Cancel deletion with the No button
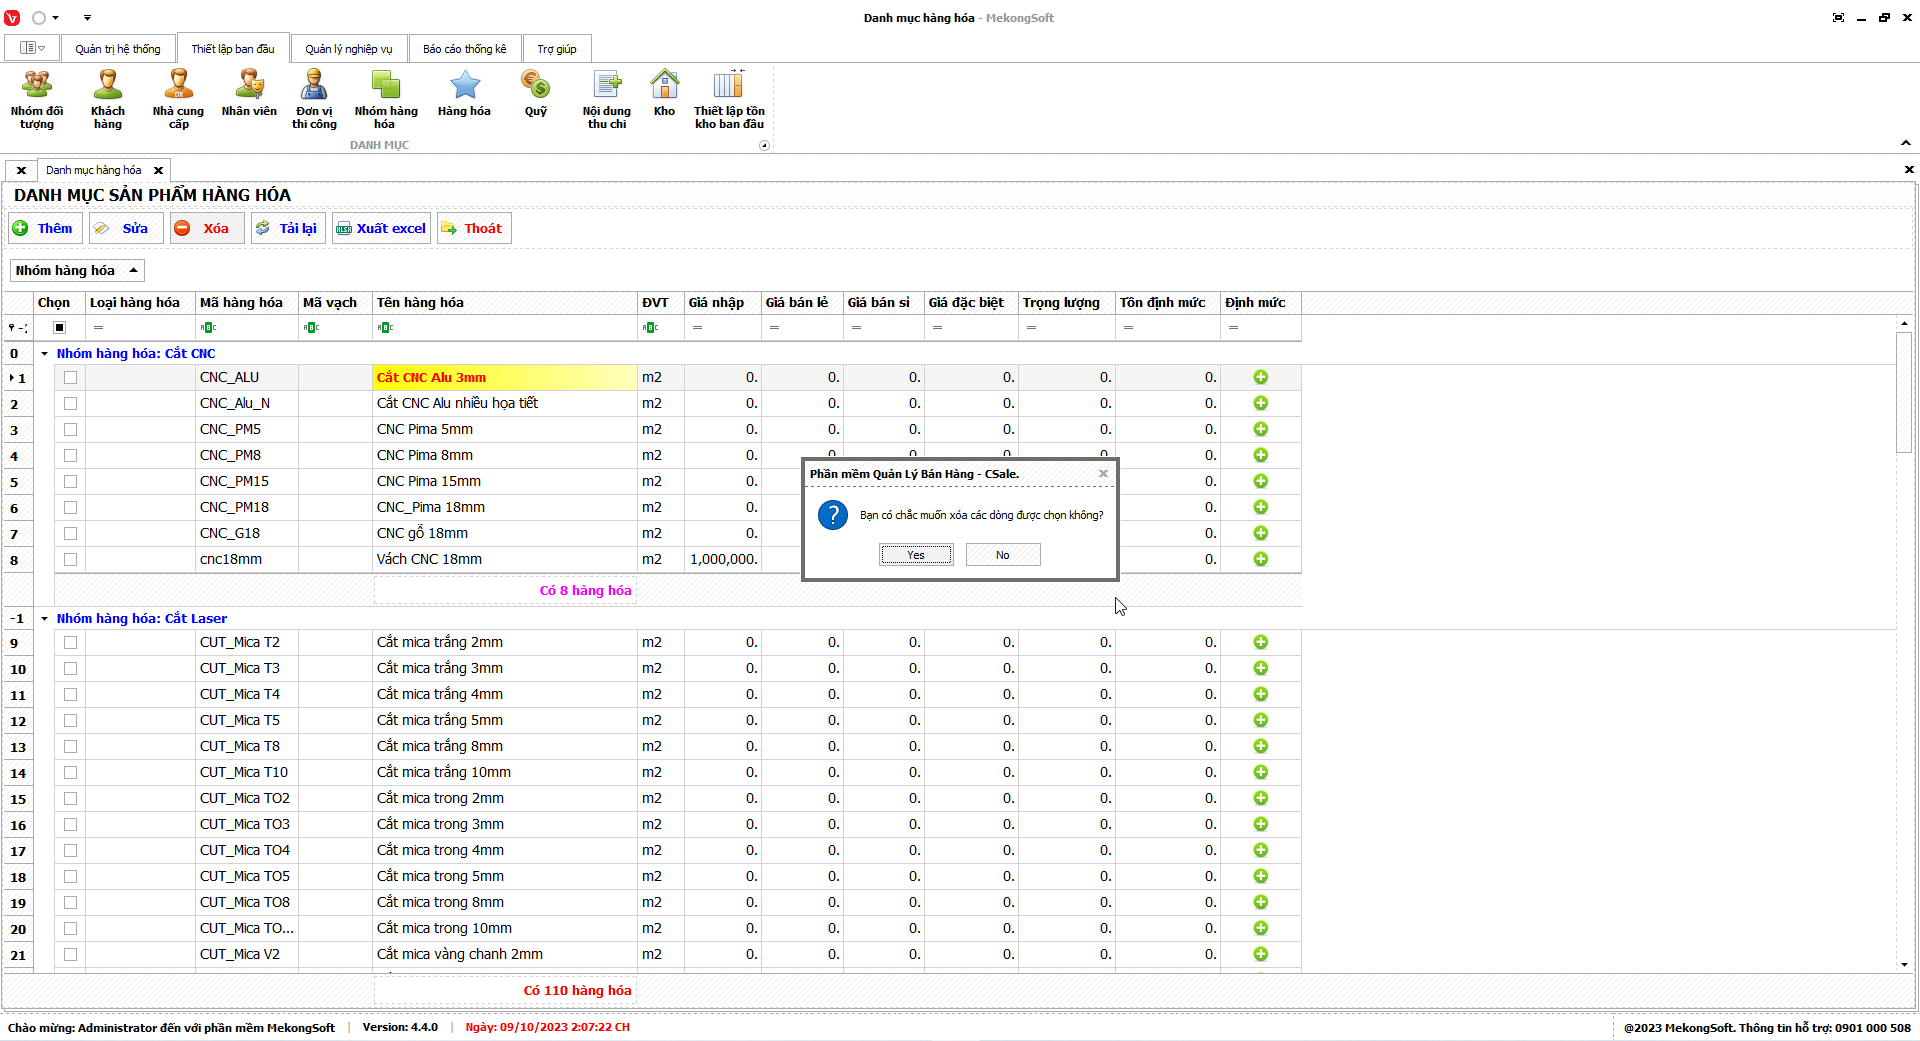 (1002, 555)
